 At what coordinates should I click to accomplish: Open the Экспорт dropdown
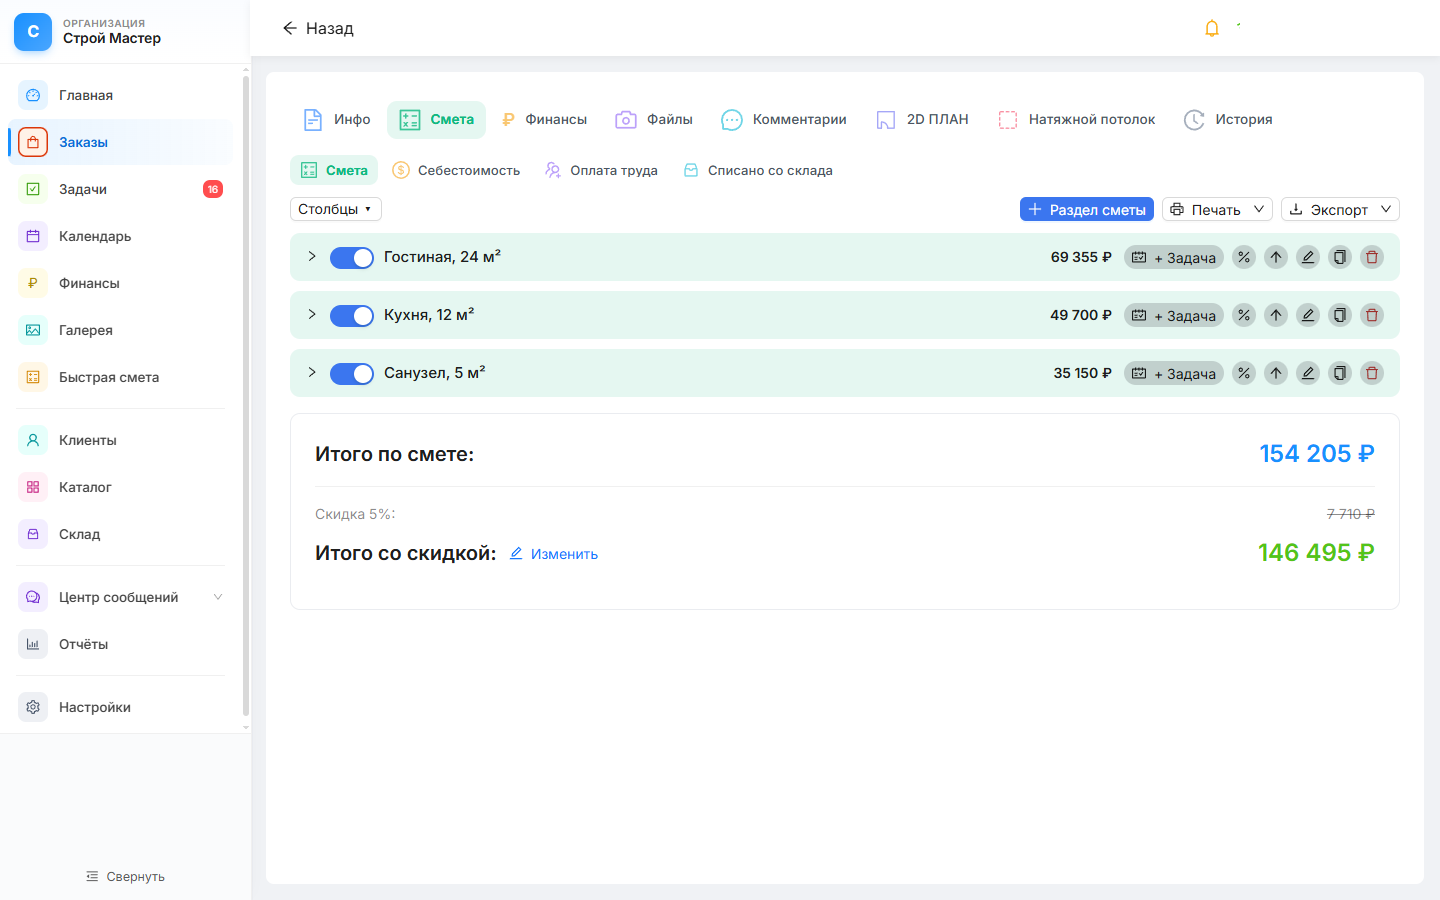point(1340,209)
